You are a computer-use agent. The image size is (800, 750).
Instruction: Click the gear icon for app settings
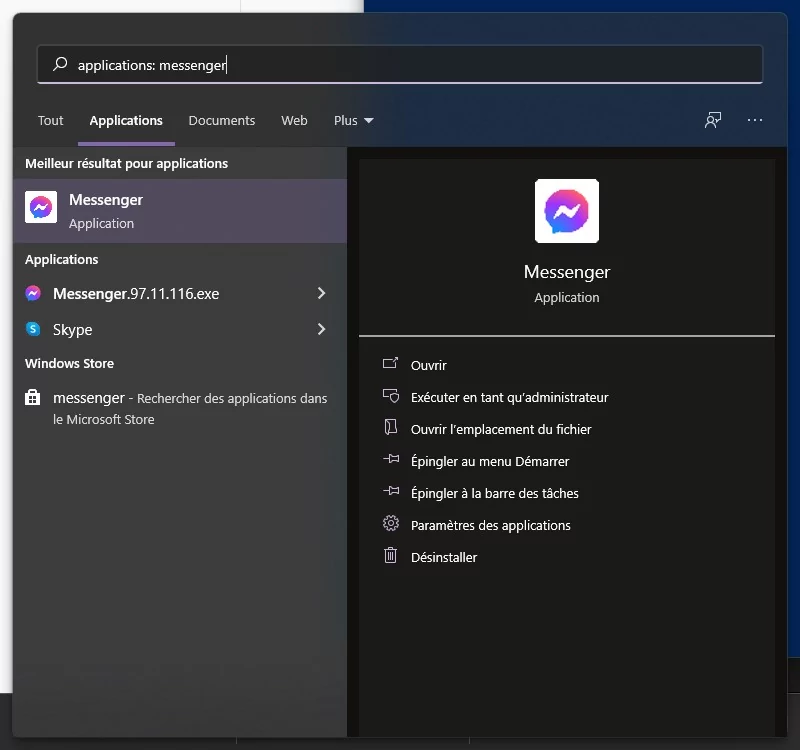tap(391, 523)
